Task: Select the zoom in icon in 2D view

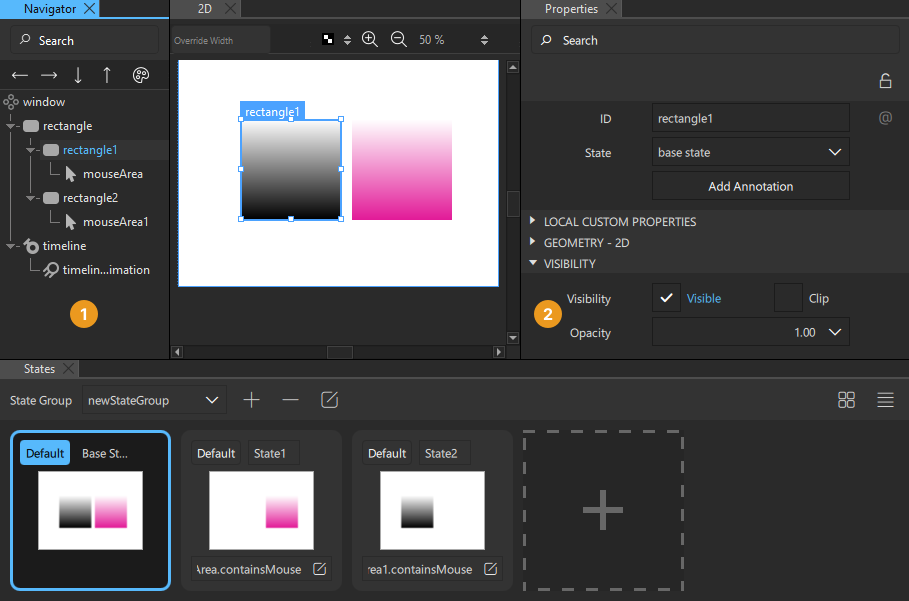Action: (x=370, y=39)
